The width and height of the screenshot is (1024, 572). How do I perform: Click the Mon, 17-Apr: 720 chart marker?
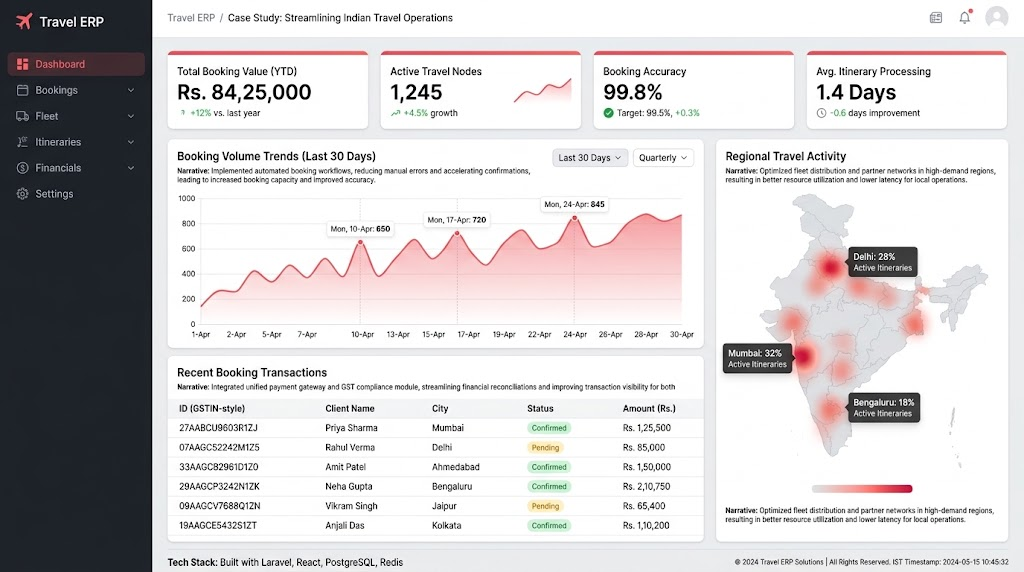pos(457,233)
